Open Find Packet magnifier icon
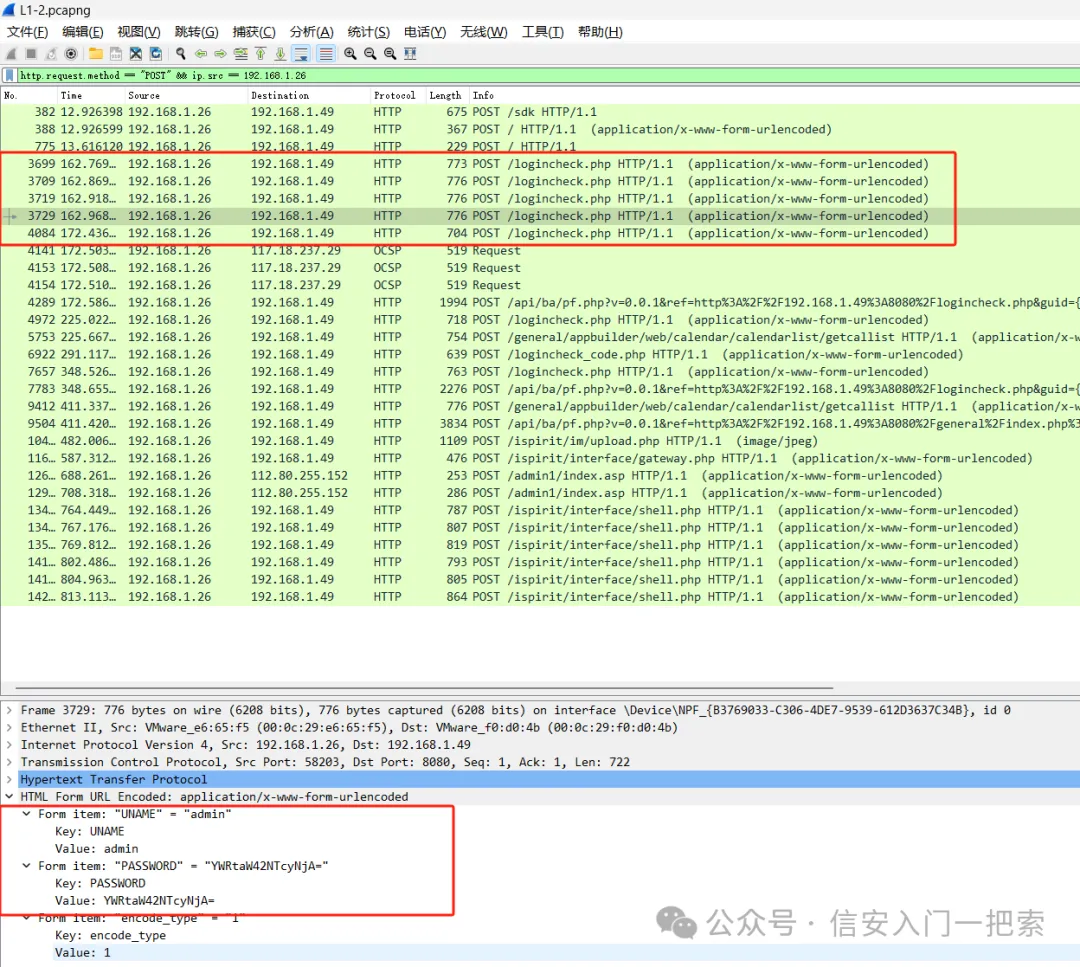Image resolution: width=1080 pixels, height=967 pixels. point(180,54)
